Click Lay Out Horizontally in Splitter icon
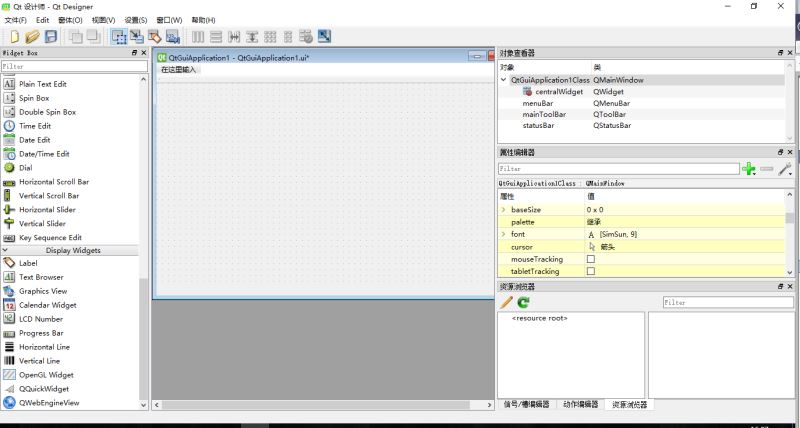The height and width of the screenshot is (428, 800). 234,36
